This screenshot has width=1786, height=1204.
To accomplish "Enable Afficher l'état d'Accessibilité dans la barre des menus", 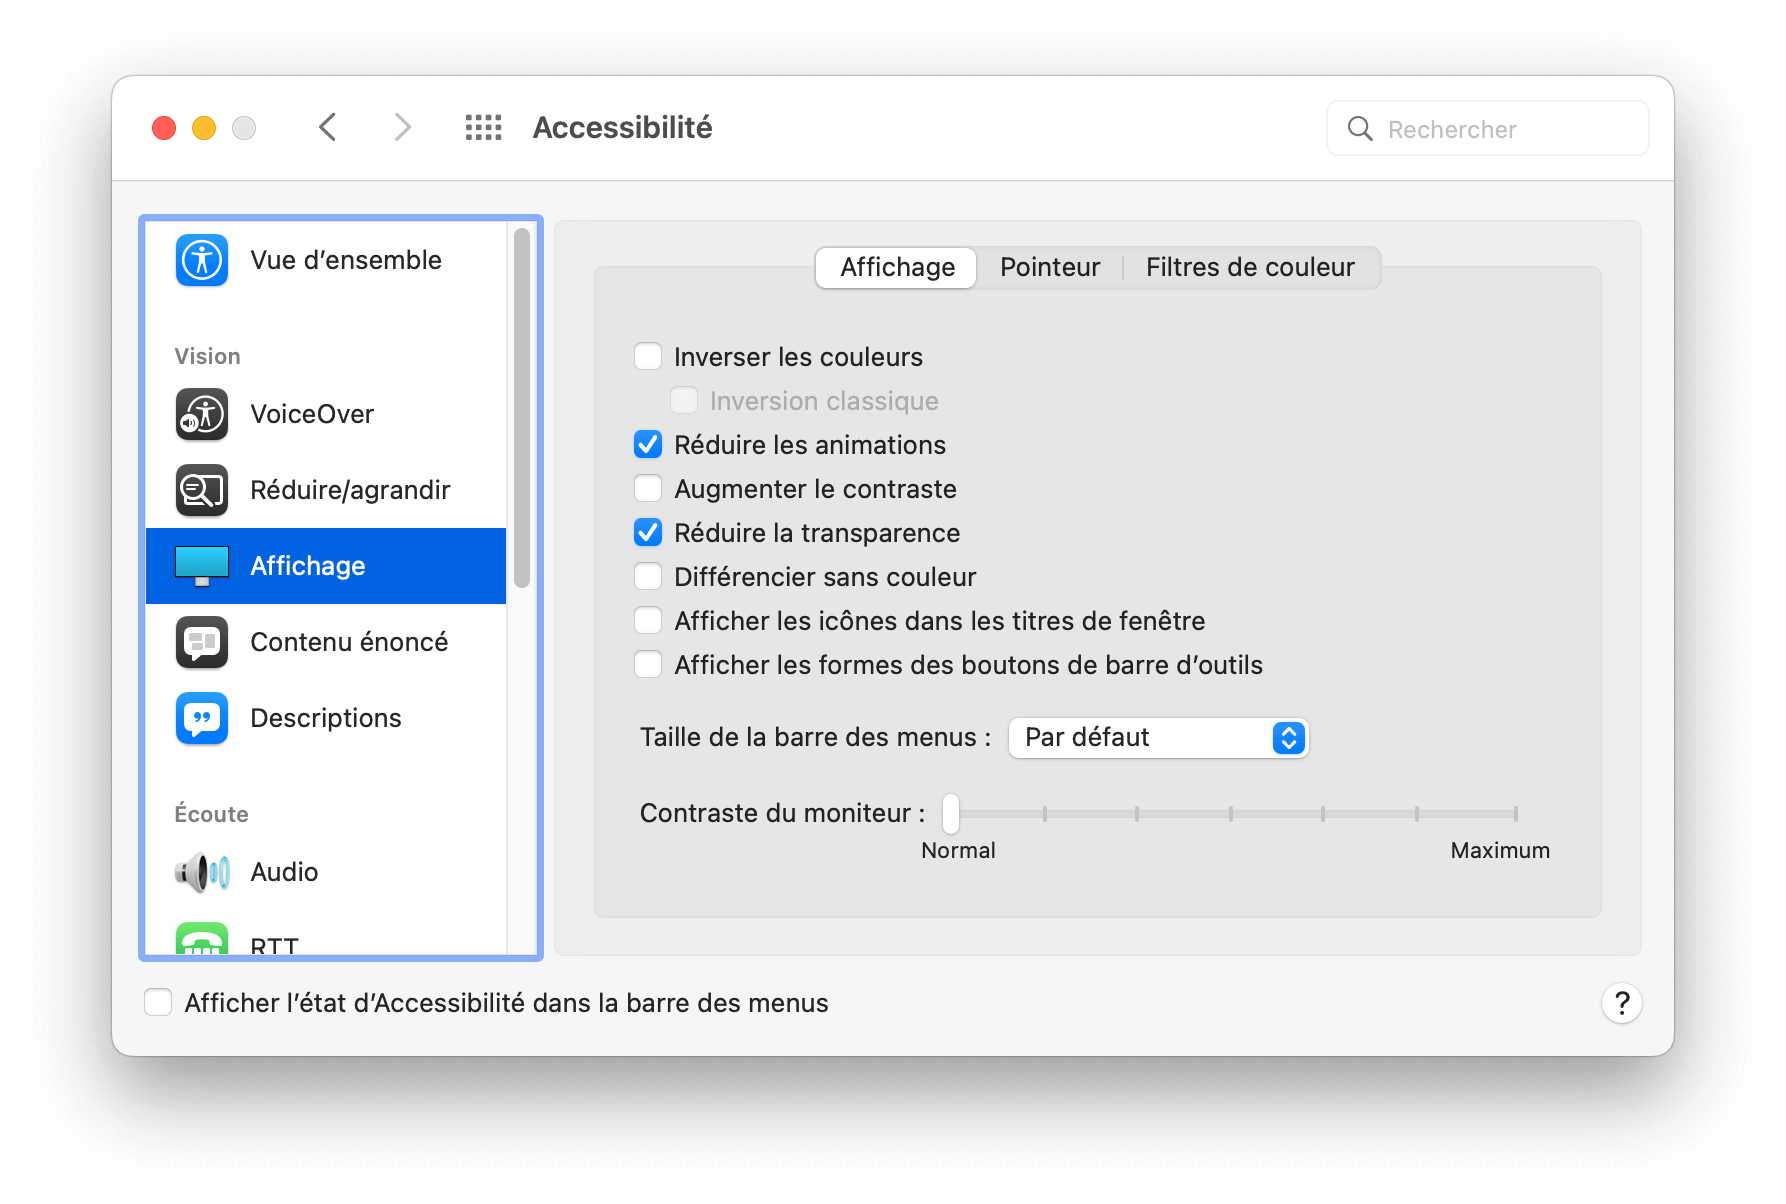I will click(x=158, y=1003).
